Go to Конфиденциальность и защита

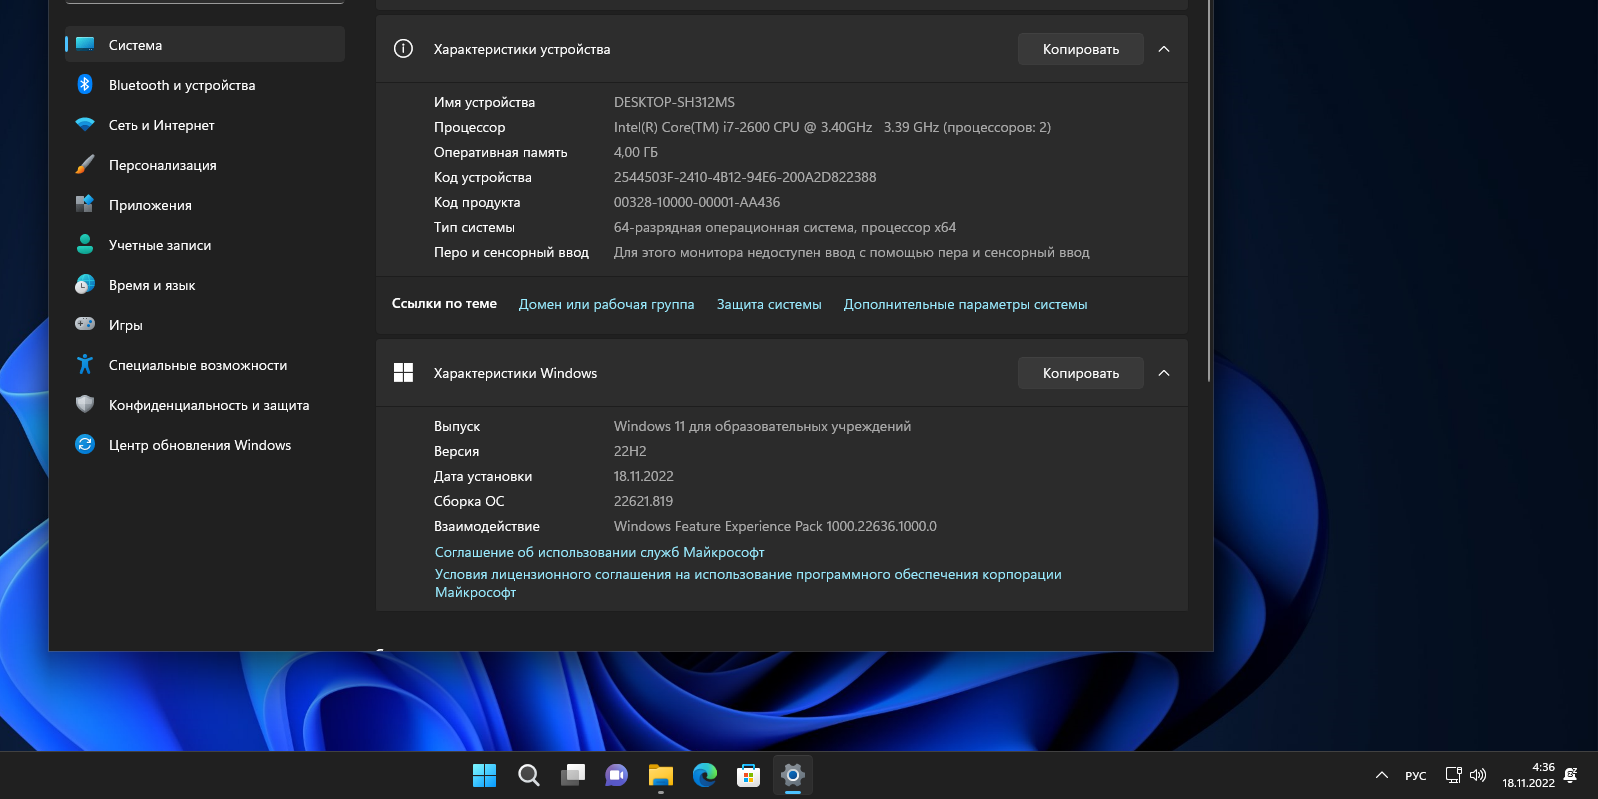click(x=205, y=404)
